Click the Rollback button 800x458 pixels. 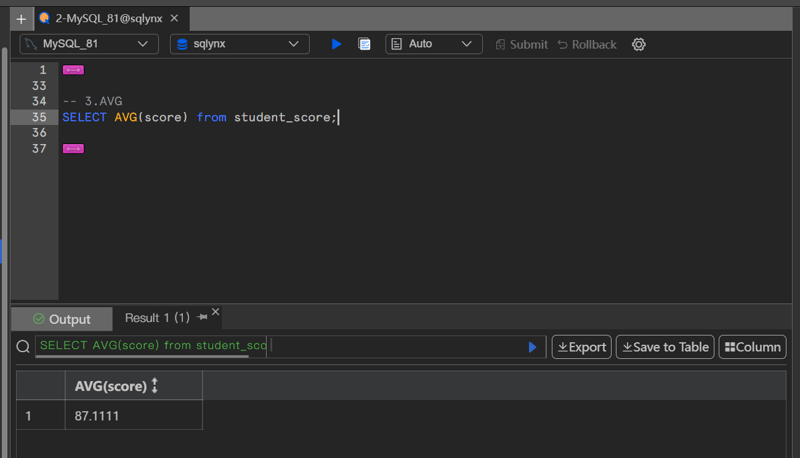tap(587, 44)
